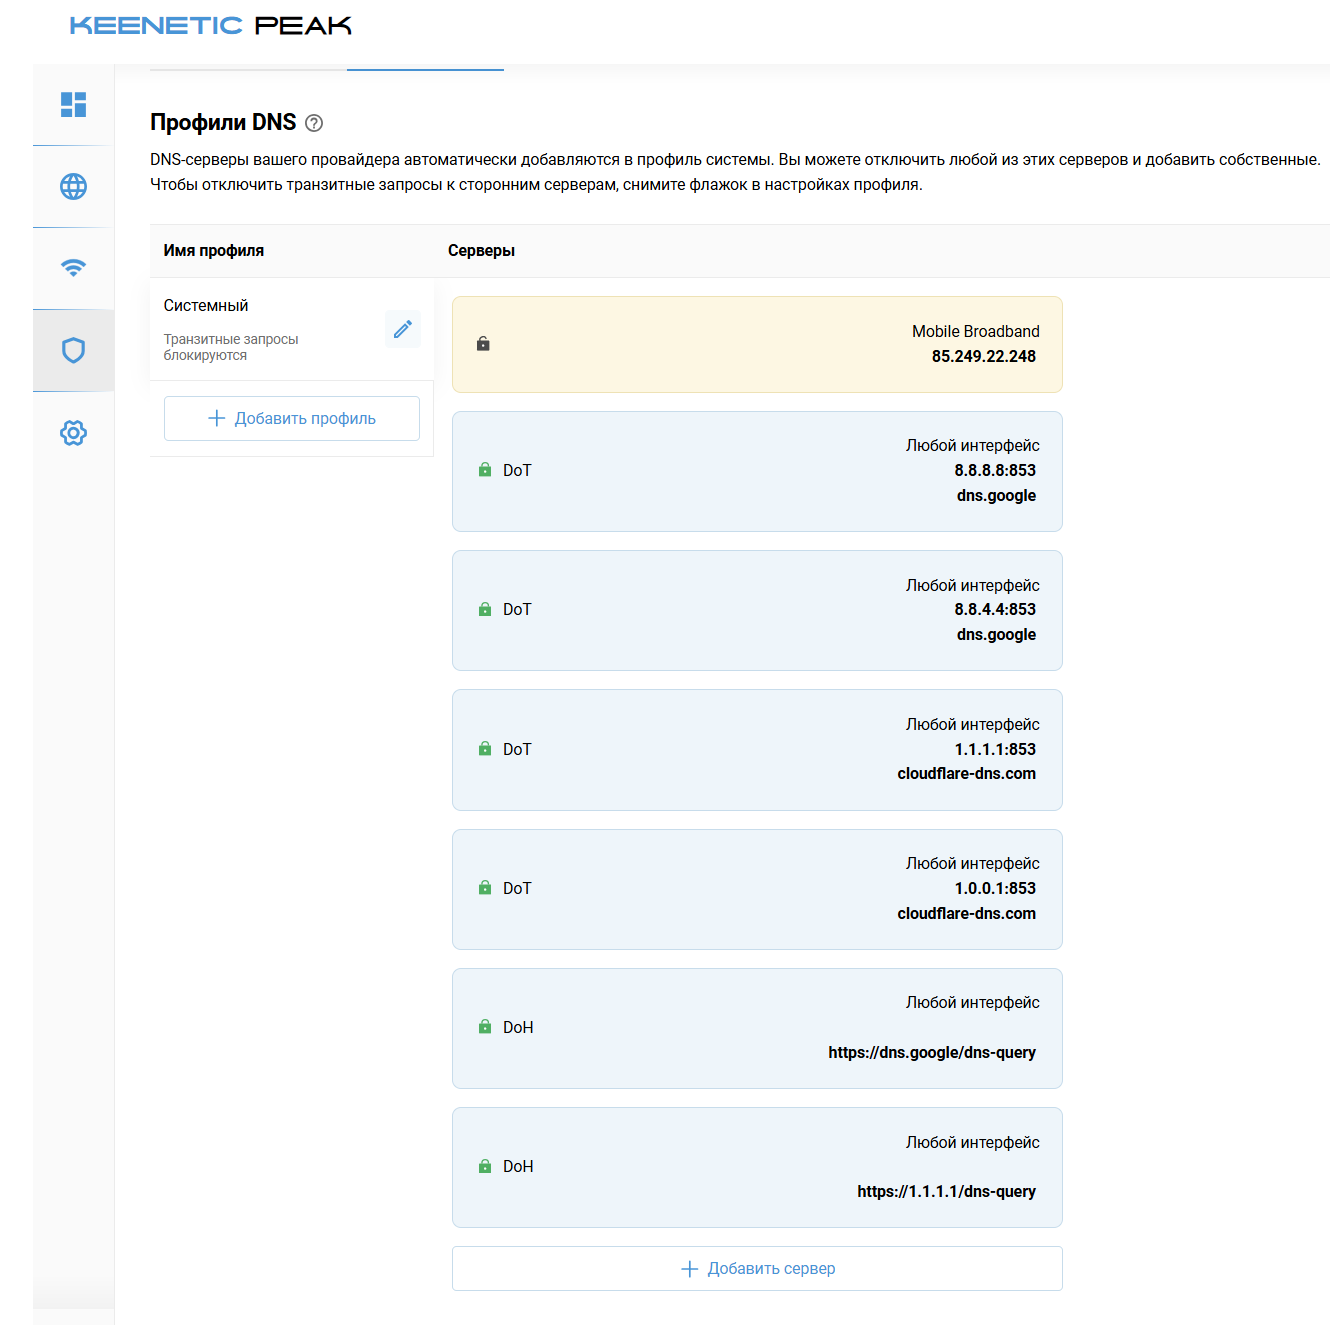Open the gear management settings
The height and width of the screenshot is (1325, 1330).
(x=73, y=433)
